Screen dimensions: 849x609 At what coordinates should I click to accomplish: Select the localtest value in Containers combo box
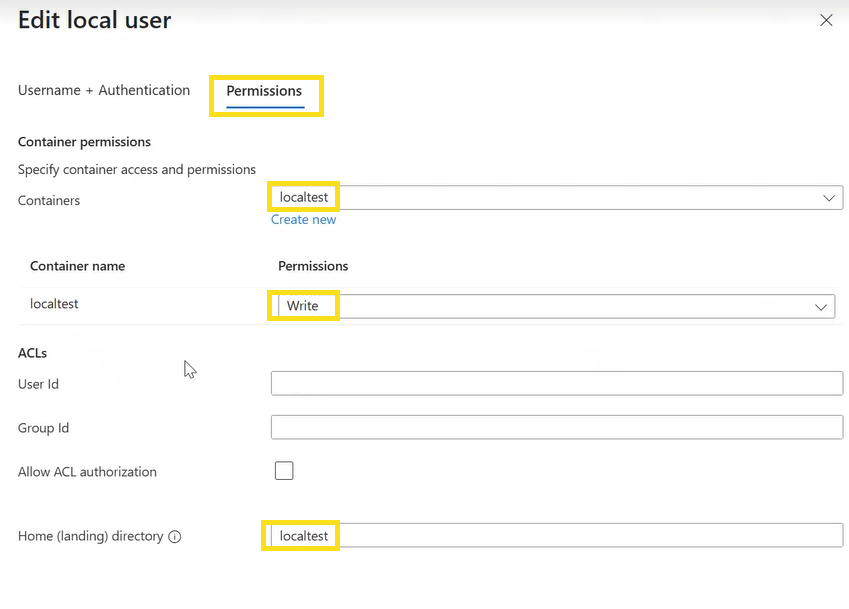tap(303, 197)
